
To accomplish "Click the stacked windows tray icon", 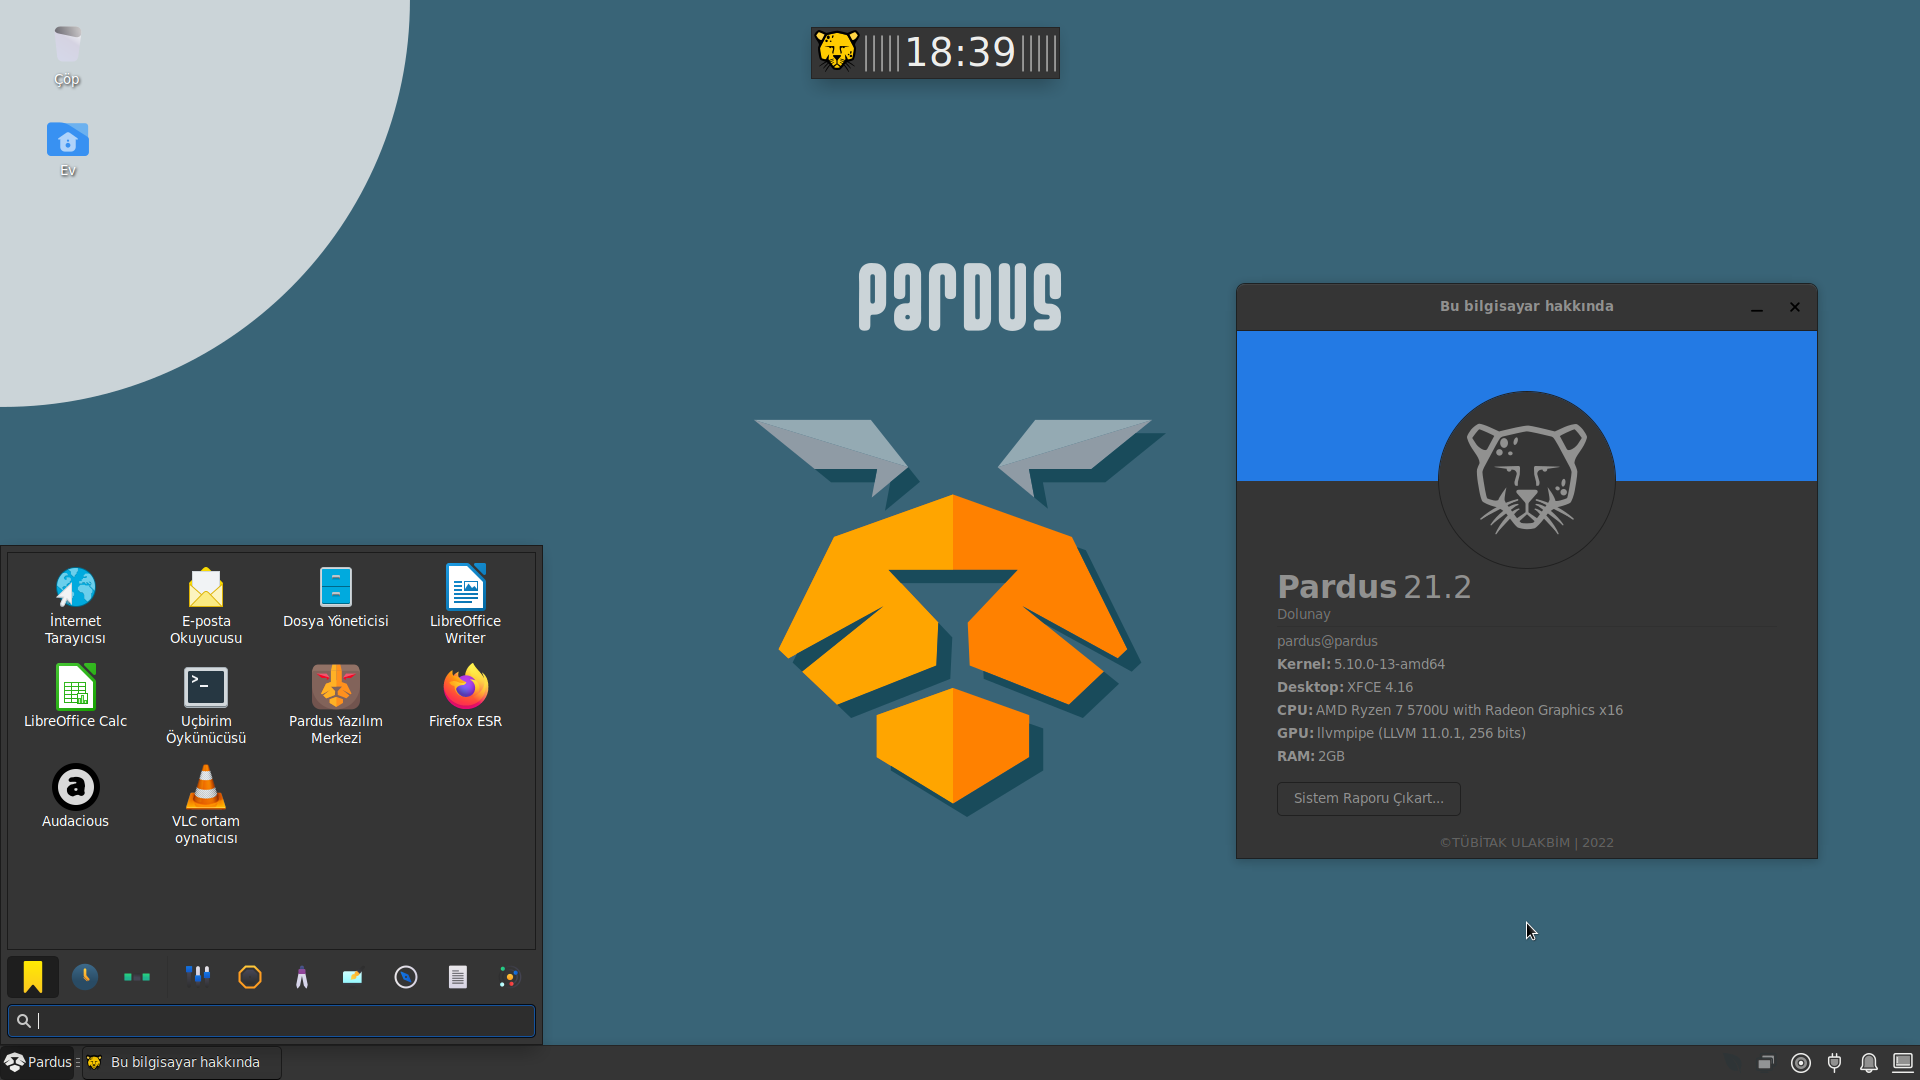I will (x=1766, y=1063).
